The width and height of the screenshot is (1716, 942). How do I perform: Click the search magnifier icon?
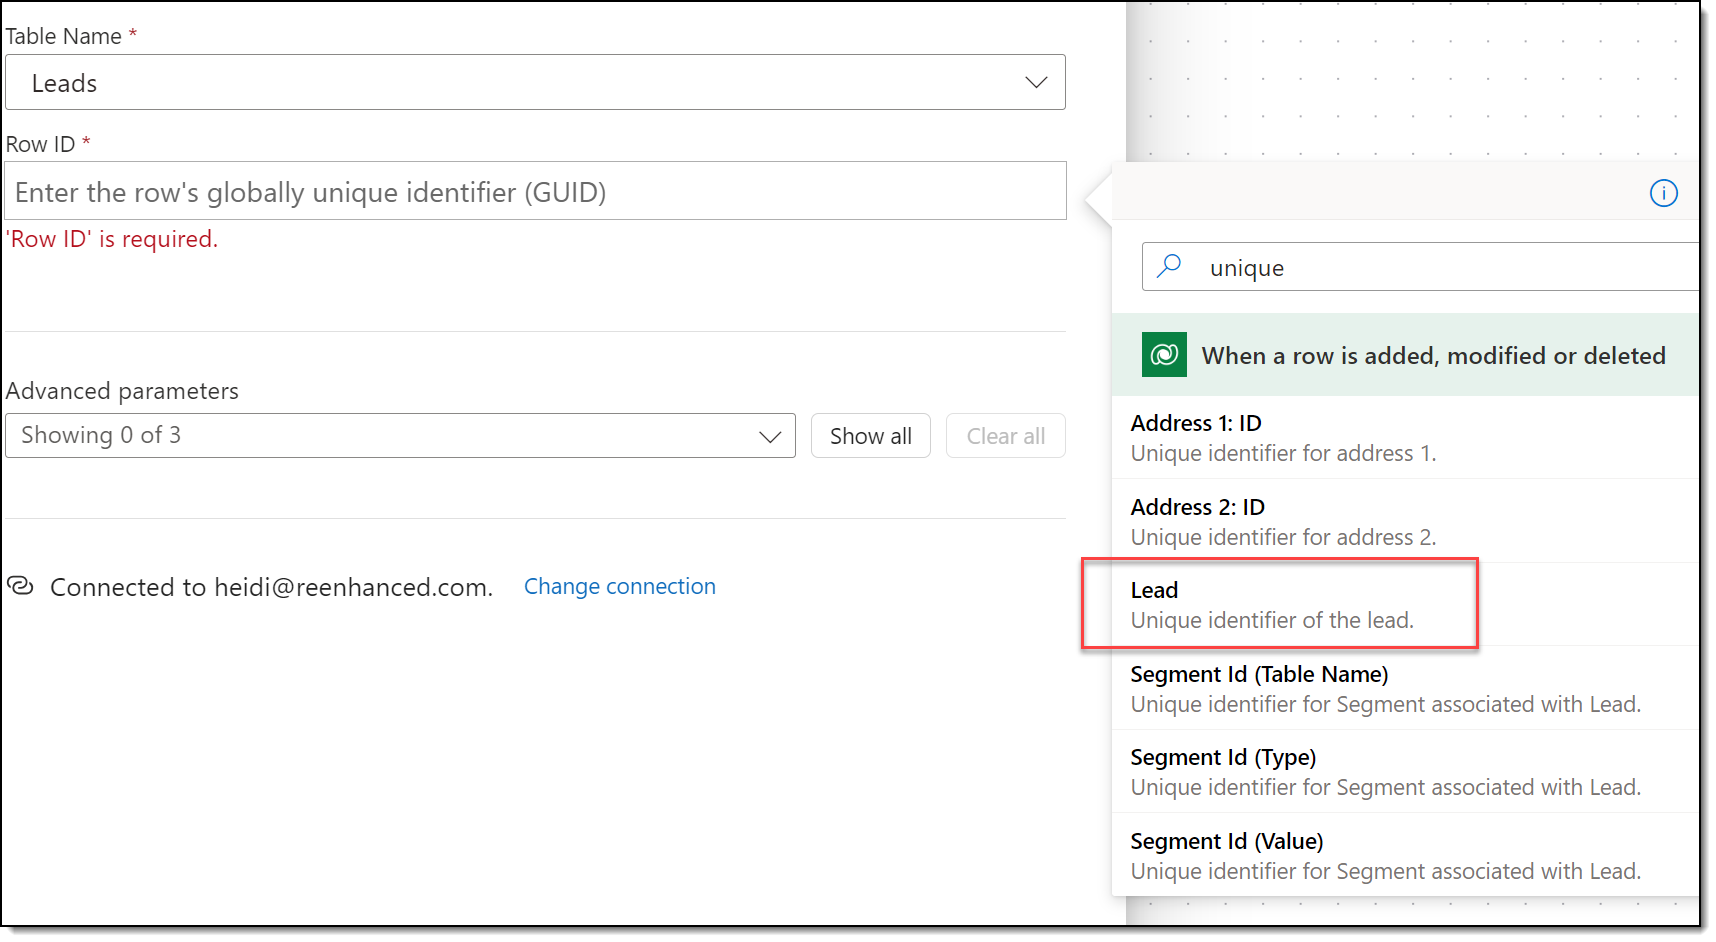click(1169, 266)
